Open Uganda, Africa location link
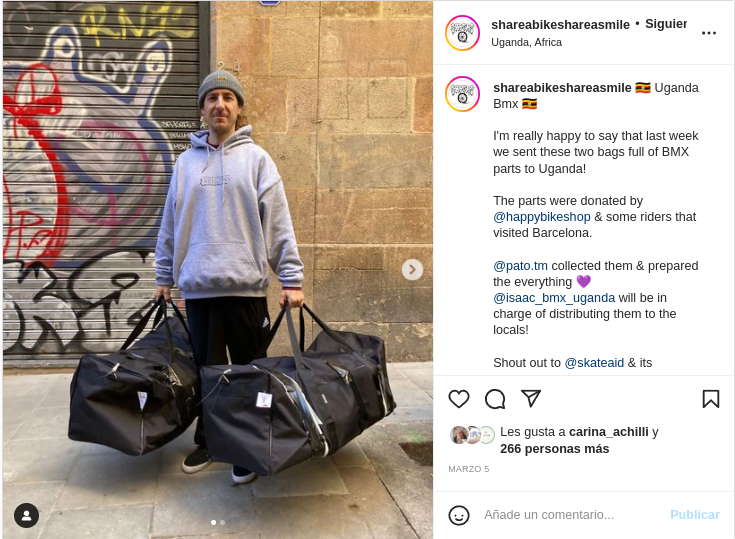 click(x=526, y=42)
